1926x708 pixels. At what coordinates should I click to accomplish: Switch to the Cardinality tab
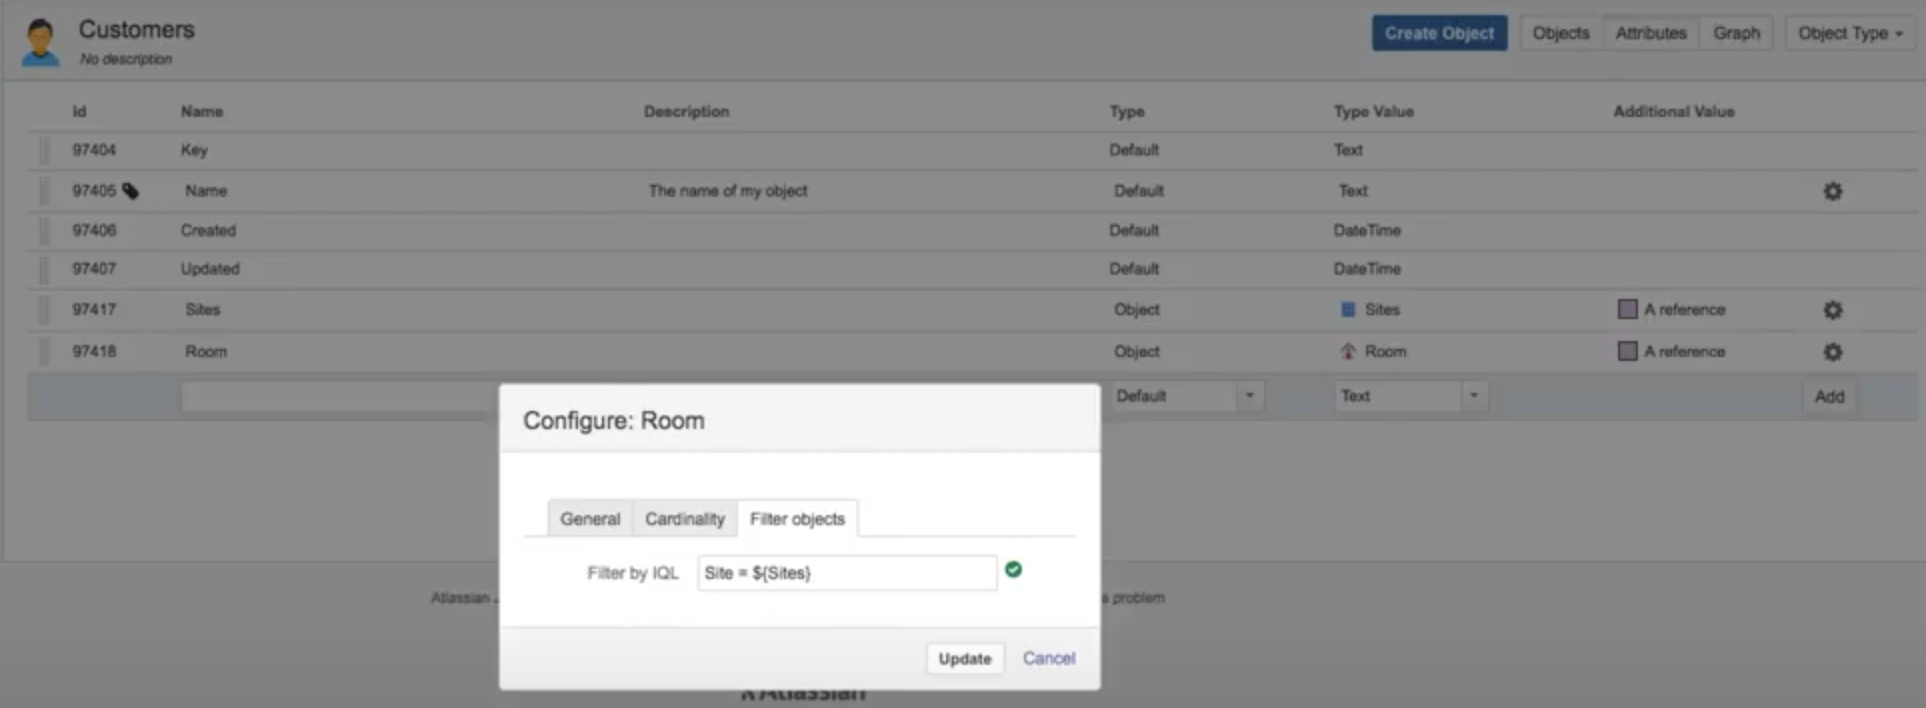pos(684,519)
